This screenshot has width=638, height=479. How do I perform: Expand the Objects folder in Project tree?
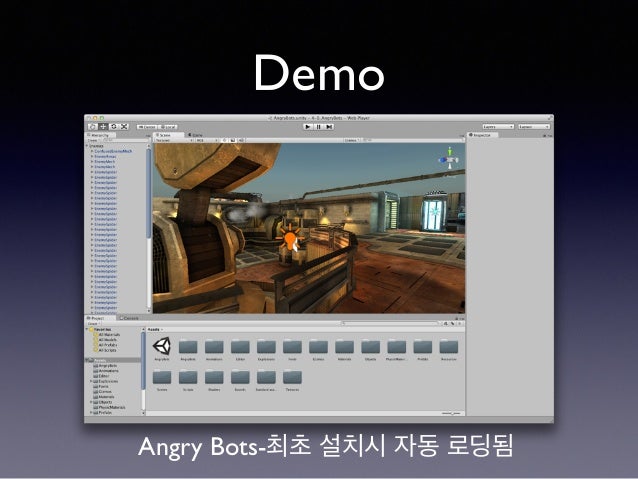(91, 402)
